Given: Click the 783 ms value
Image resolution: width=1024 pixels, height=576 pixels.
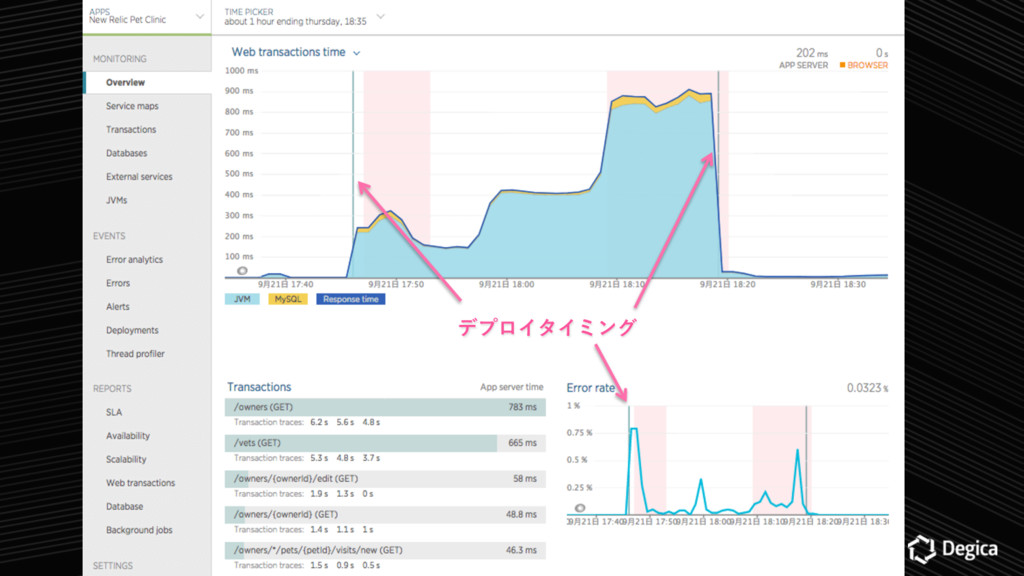Looking at the screenshot, I should click(x=522, y=407).
